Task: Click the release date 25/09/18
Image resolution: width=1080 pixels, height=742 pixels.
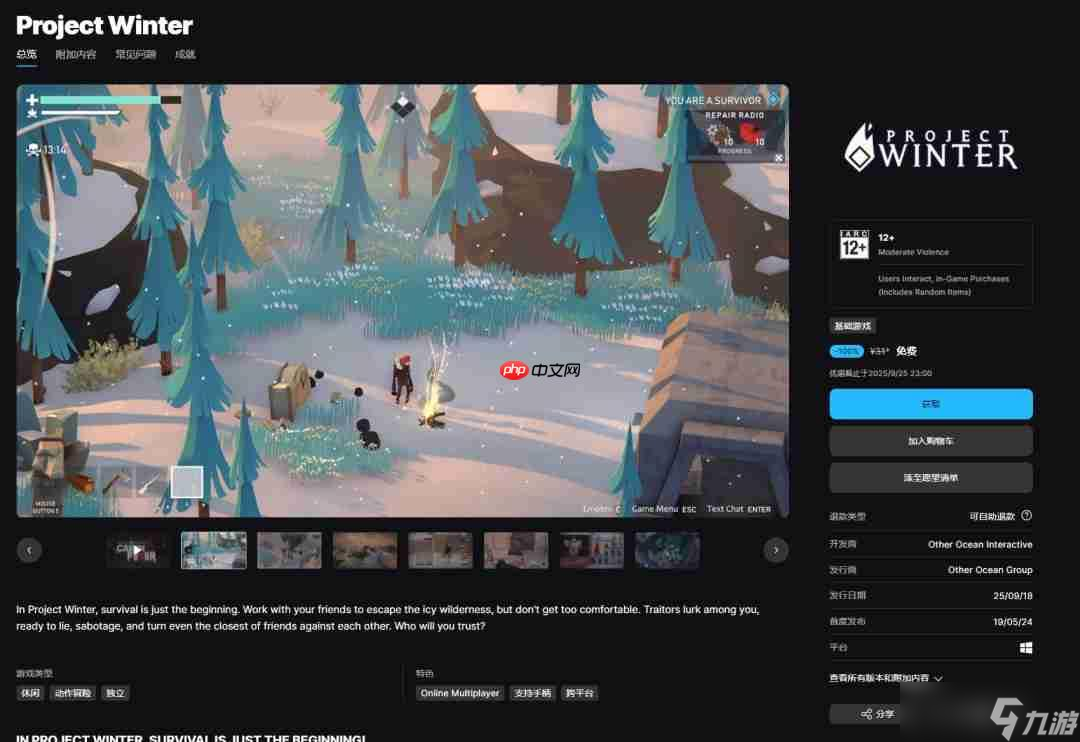Action: point(1012,596)
